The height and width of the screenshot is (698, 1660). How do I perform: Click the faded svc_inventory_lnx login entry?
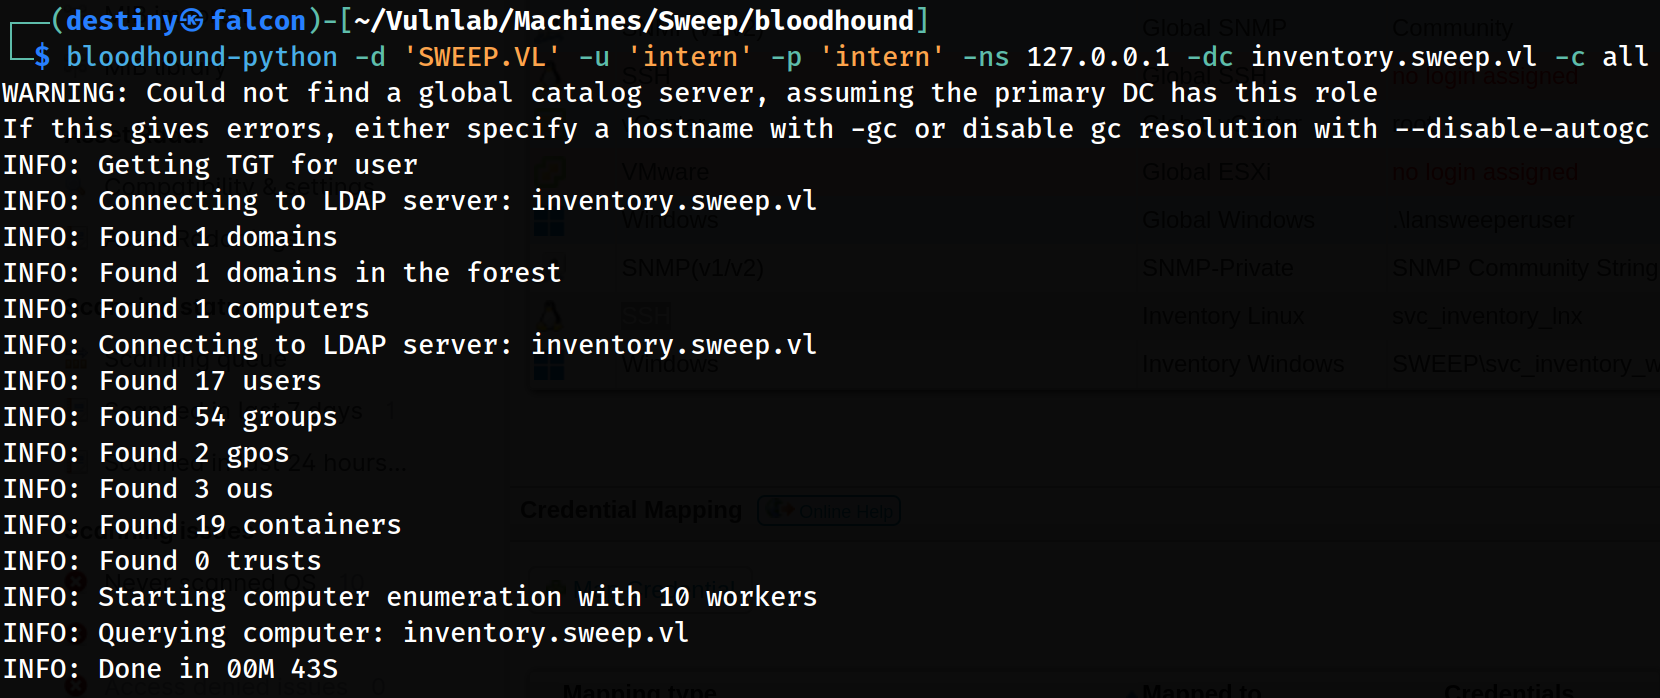(1486, 317)
